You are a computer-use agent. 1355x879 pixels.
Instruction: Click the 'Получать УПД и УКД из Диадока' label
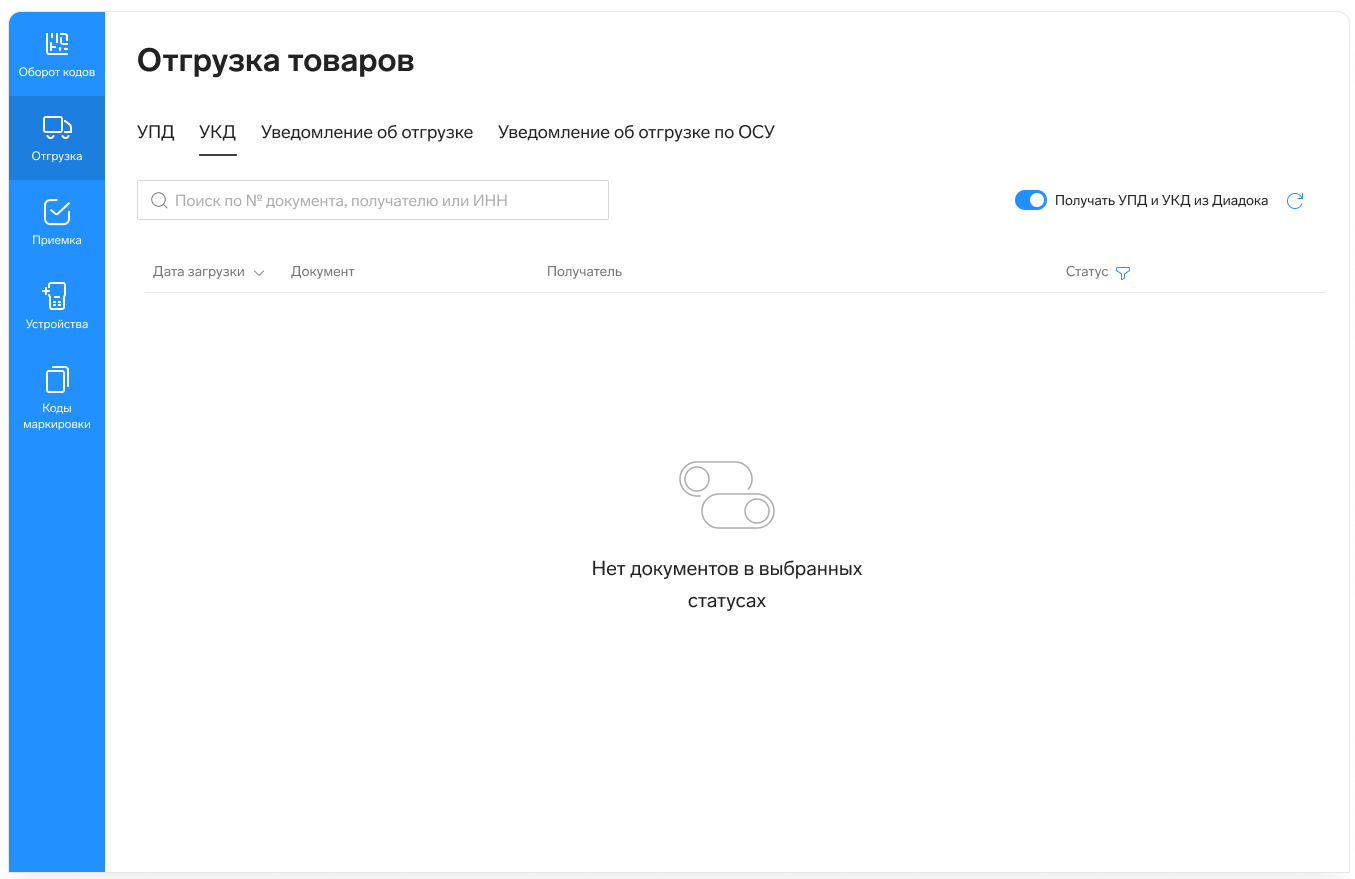point(1161,201)
